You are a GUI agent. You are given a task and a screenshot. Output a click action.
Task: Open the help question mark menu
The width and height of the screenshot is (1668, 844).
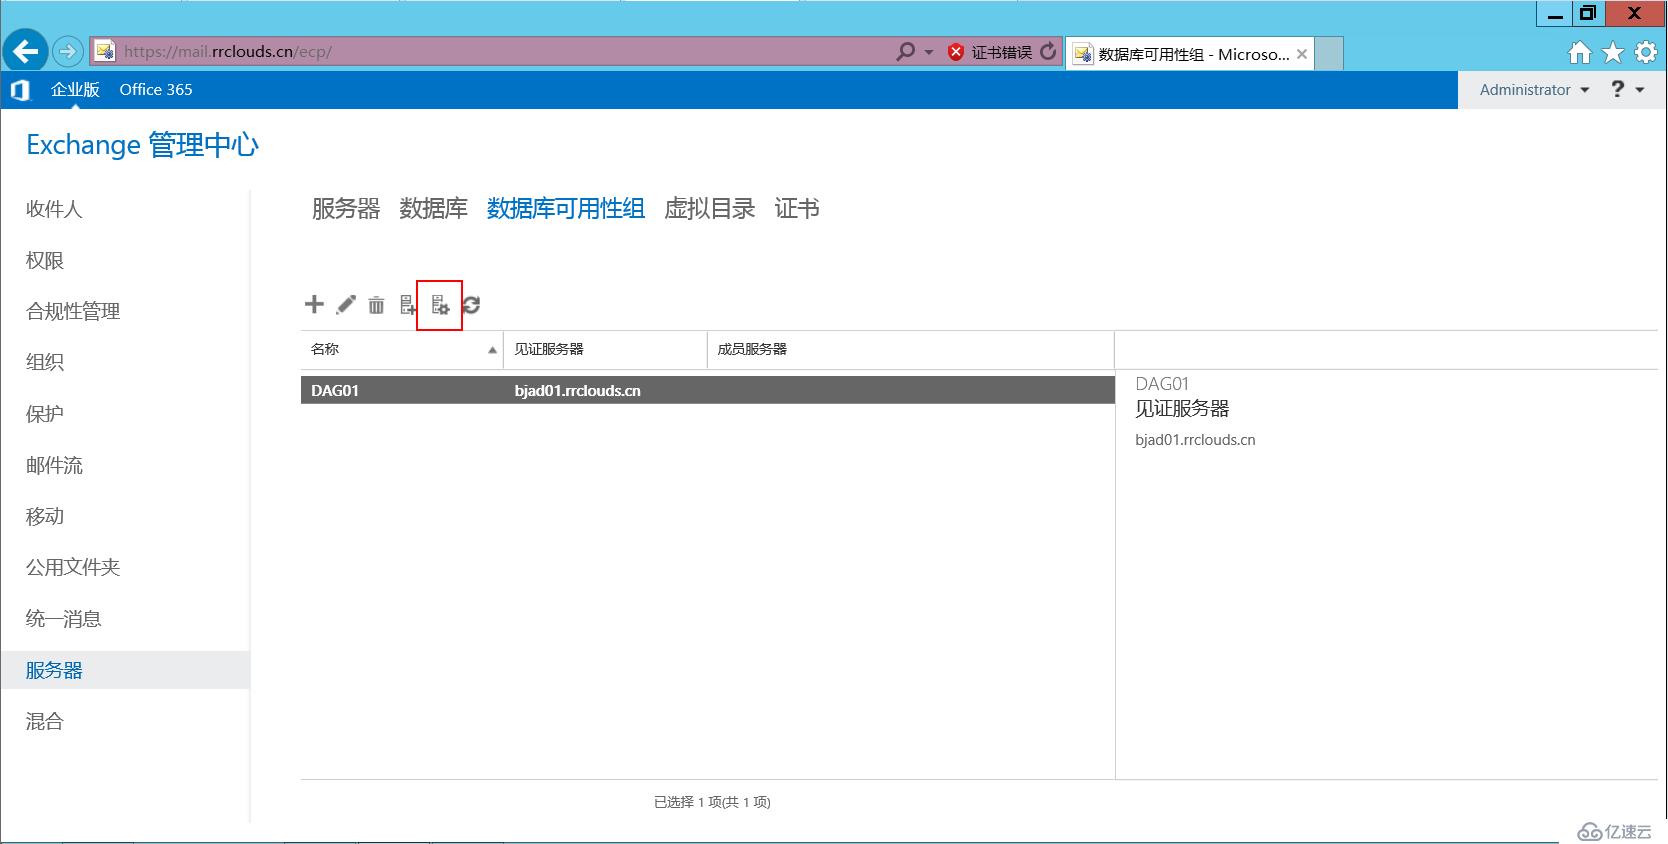(1627, 89)
